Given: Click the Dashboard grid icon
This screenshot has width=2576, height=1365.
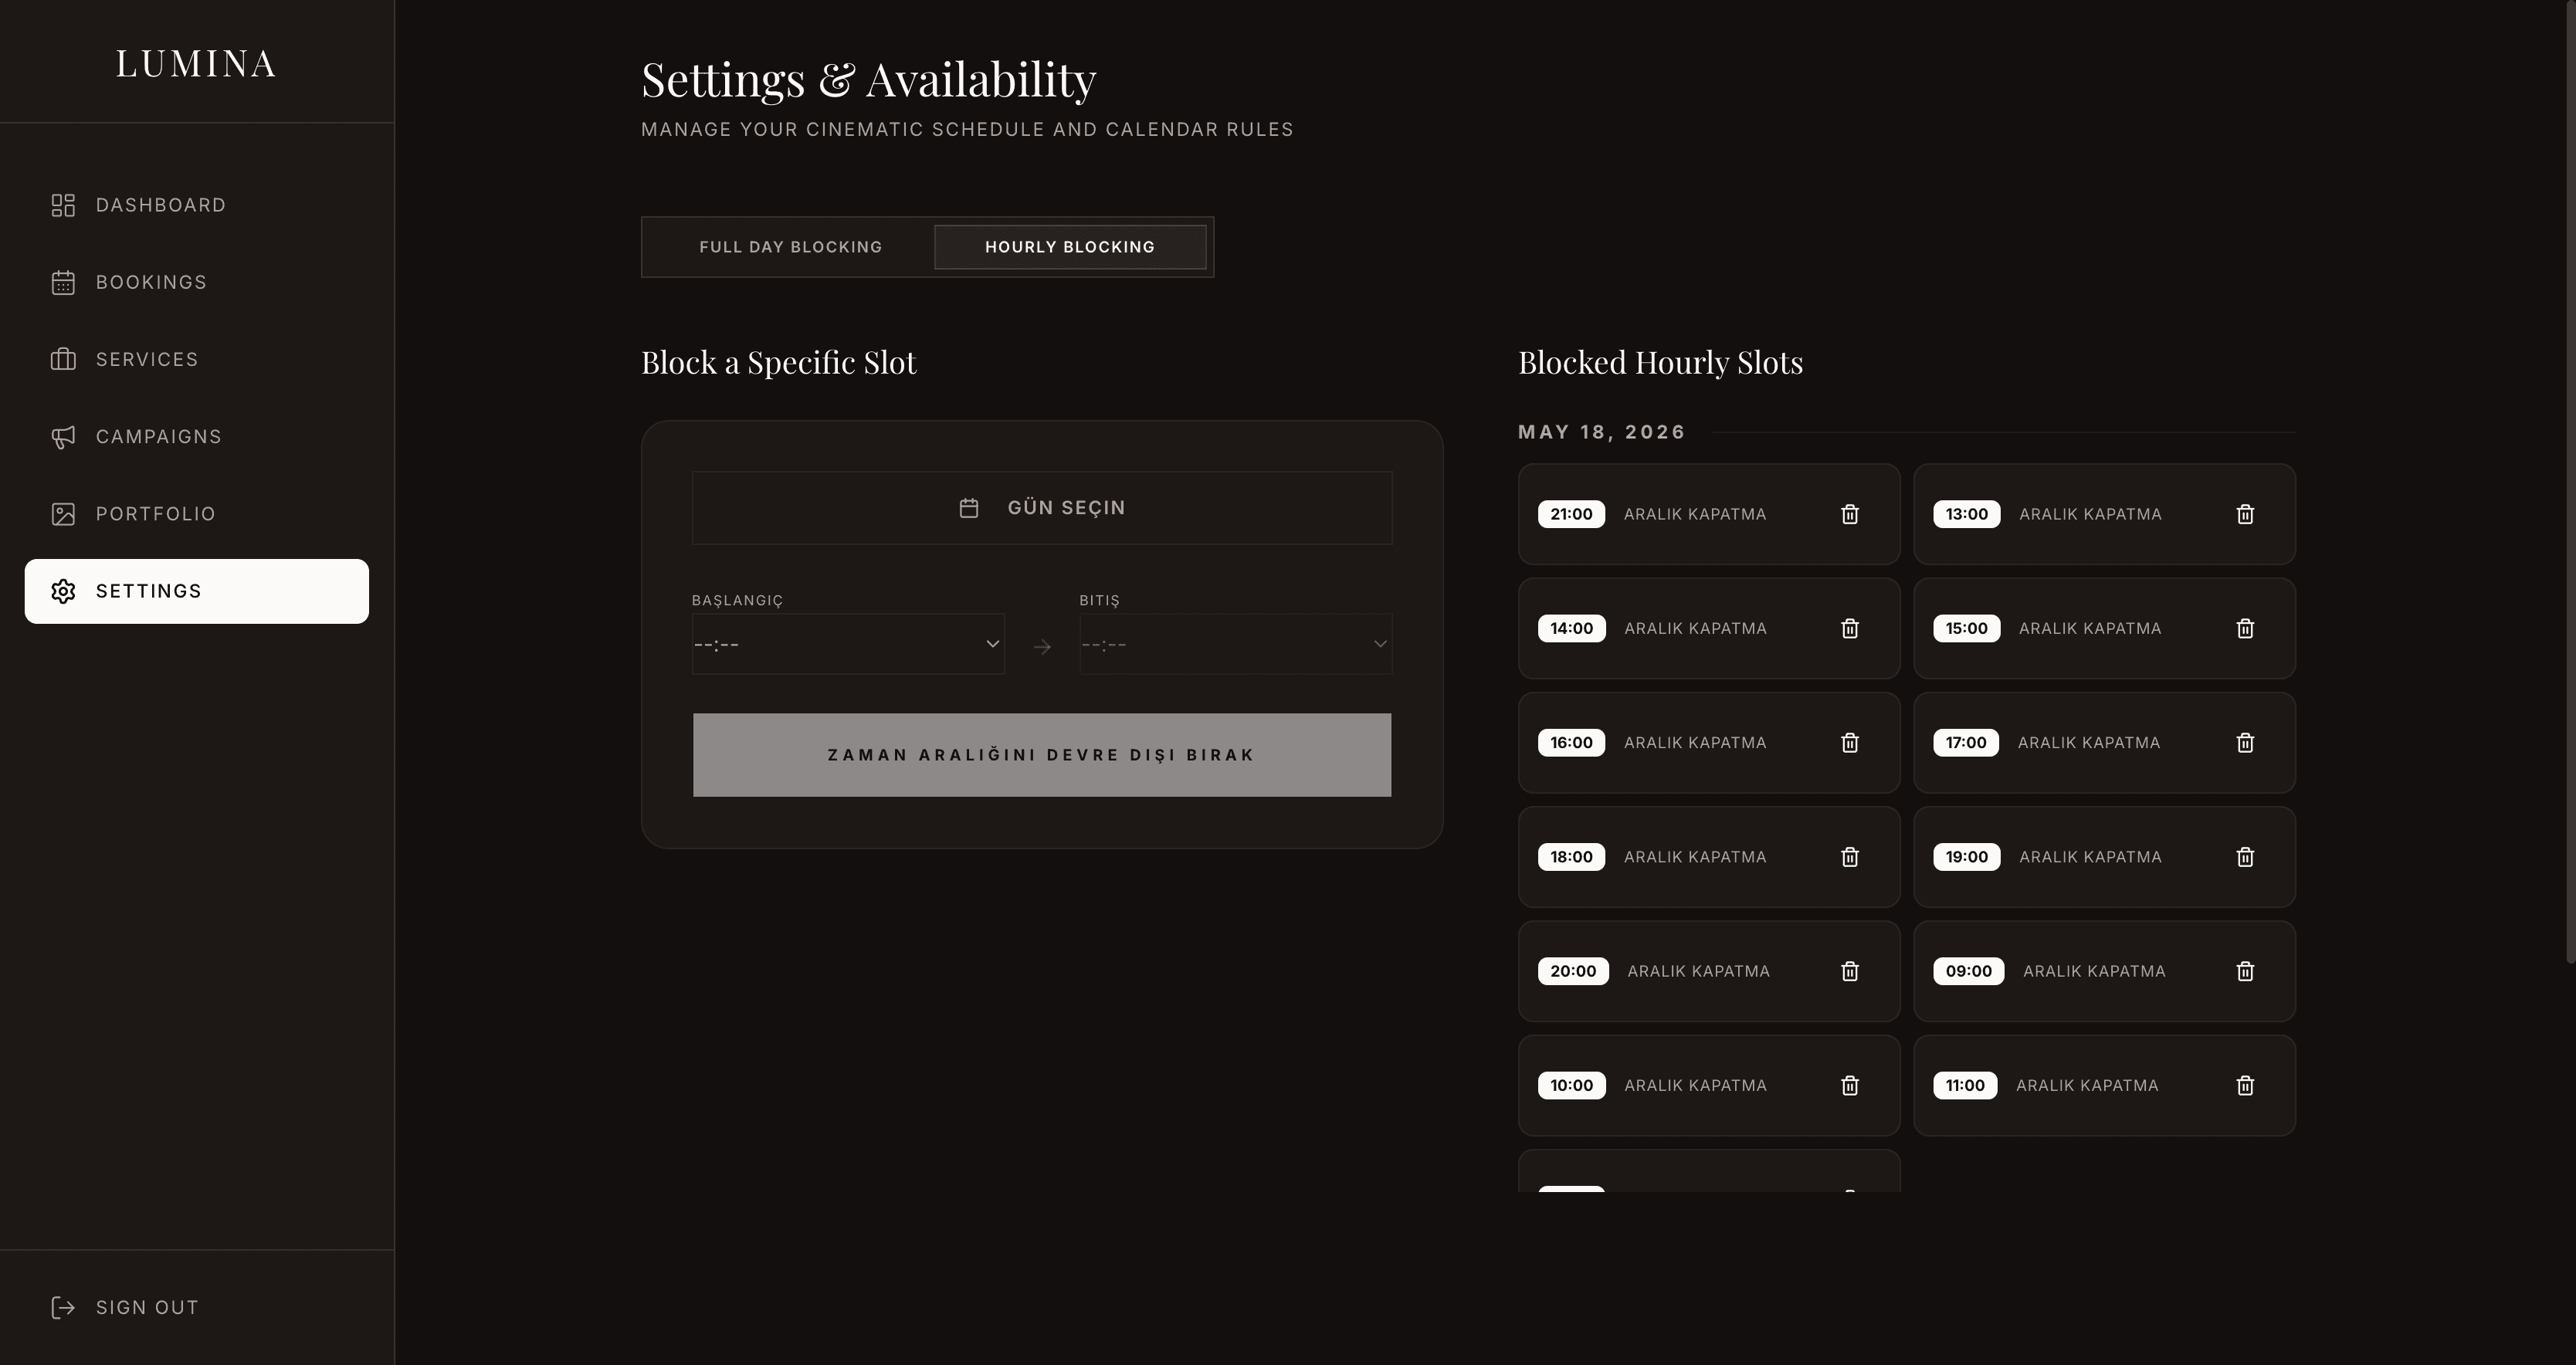Looking at the screenshot, I should [63, 205].
